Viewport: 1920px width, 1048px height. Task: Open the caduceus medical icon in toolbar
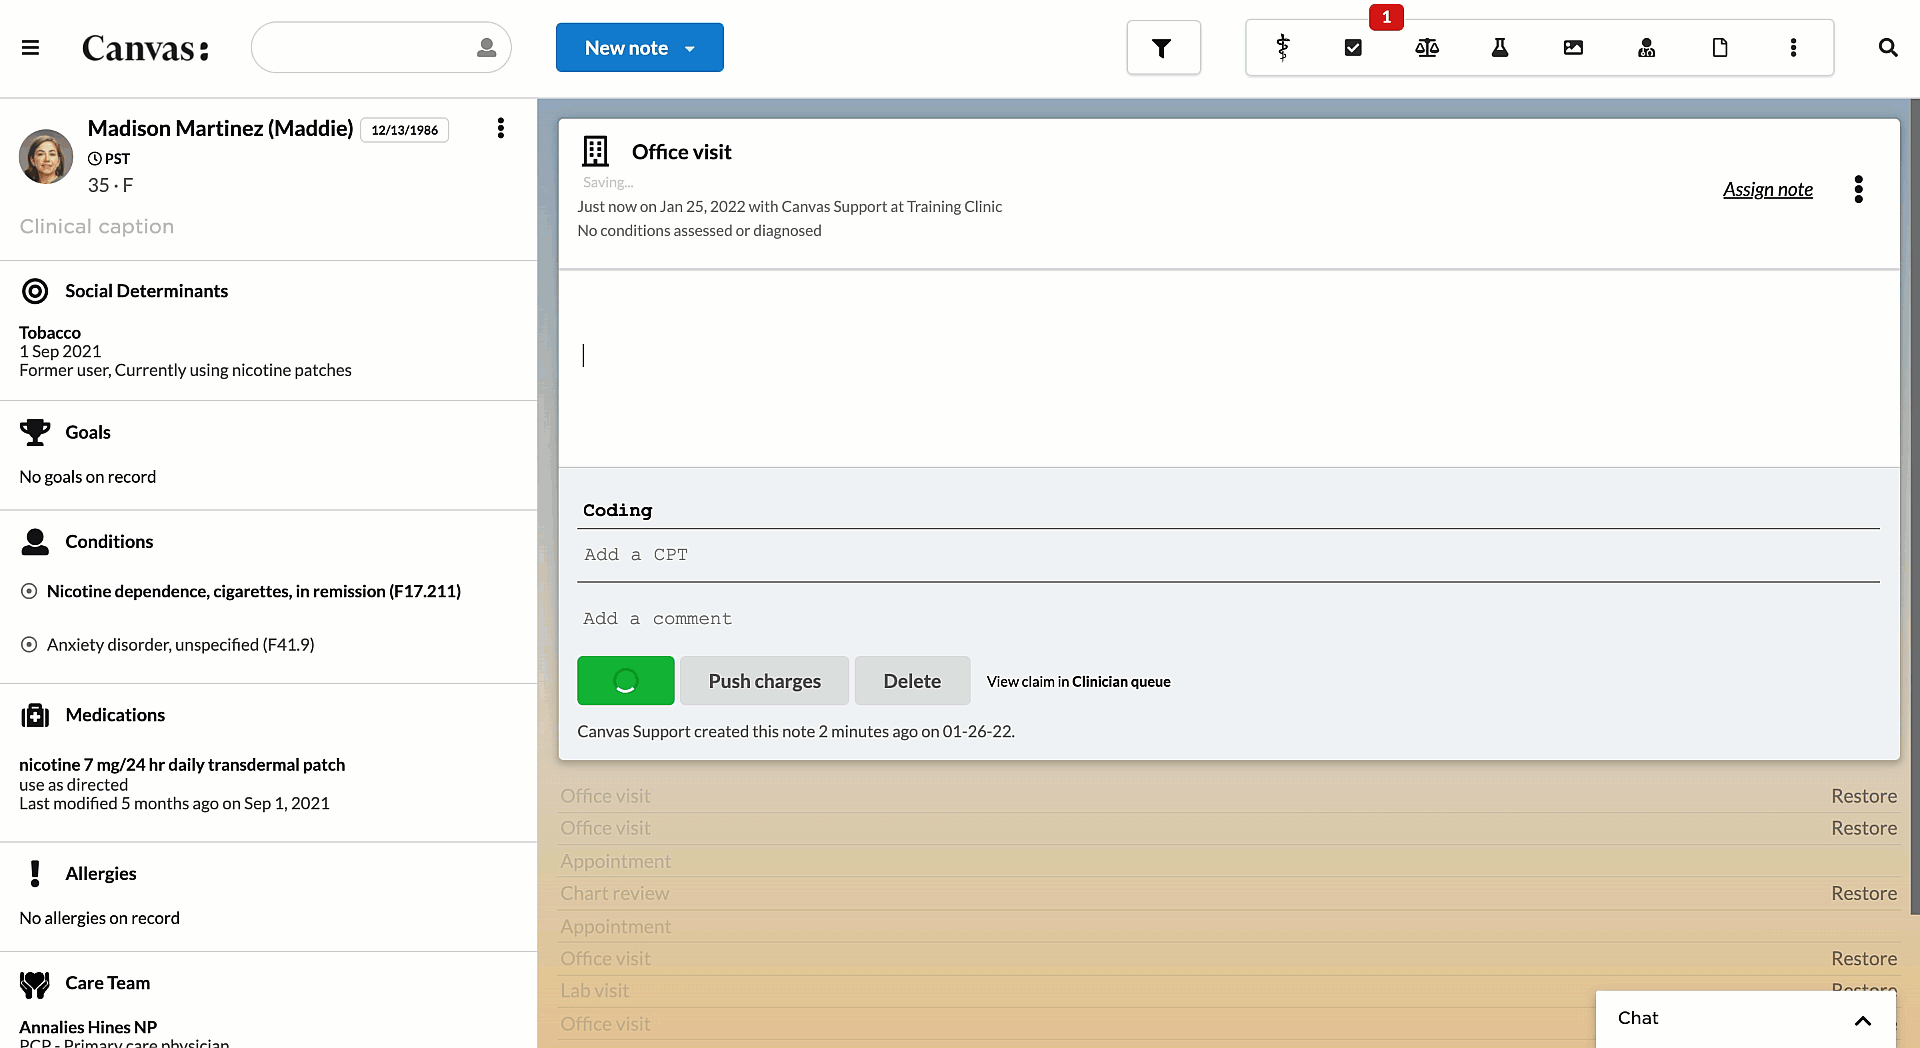point(1282,48)
